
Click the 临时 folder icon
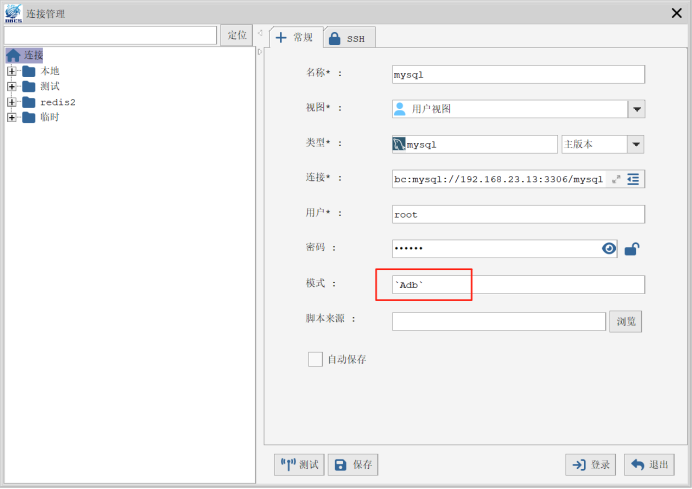29,117
